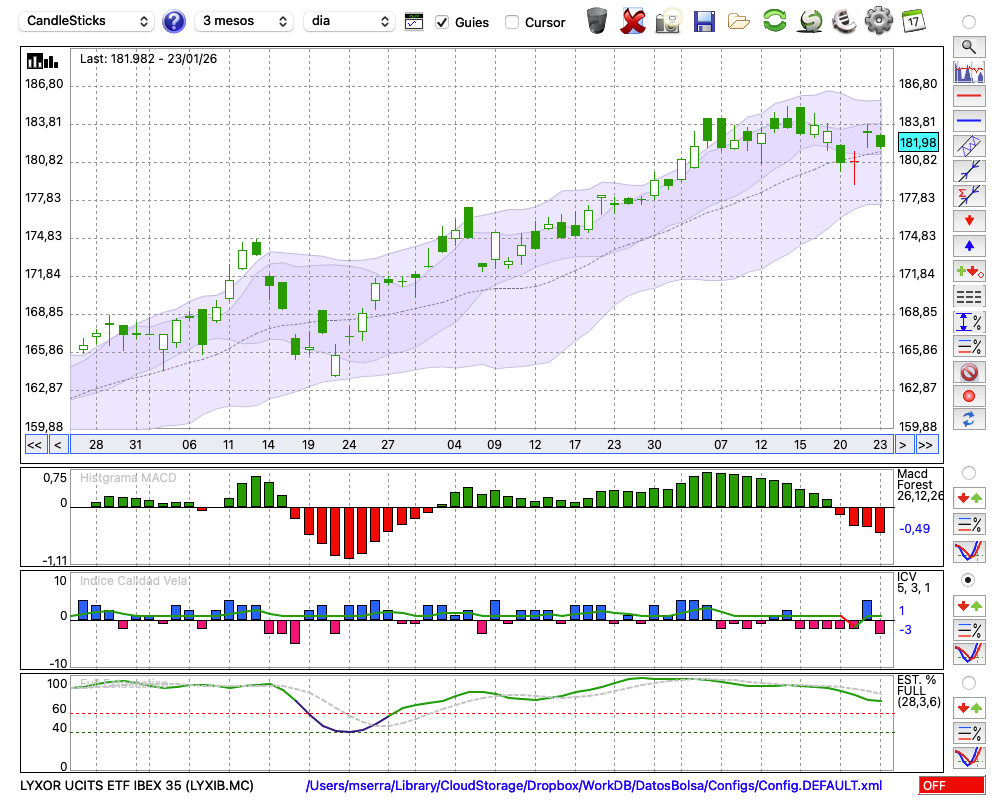
Task: Select the red horizontal line tool
Action: pos(969,96)
